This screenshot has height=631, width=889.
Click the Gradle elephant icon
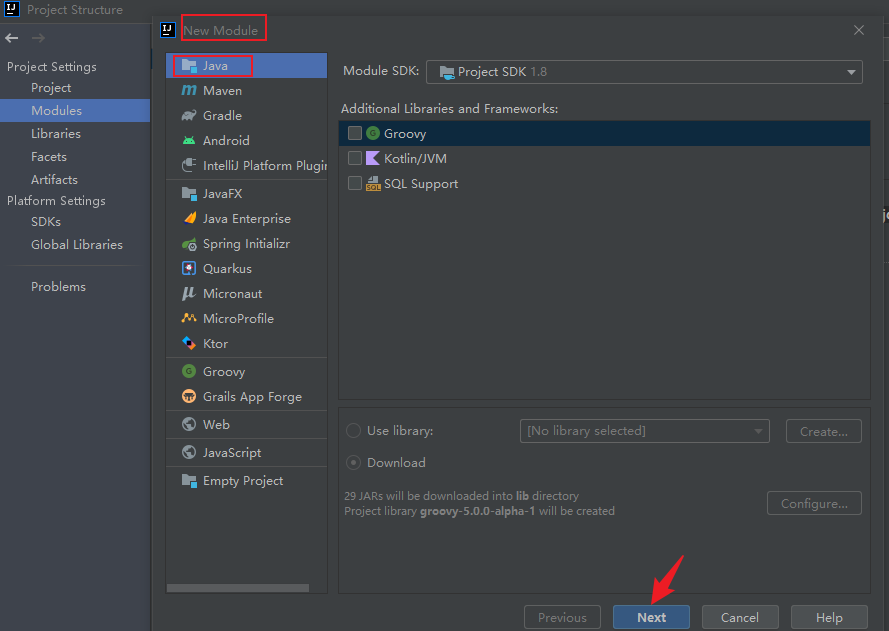pos(189,116)
